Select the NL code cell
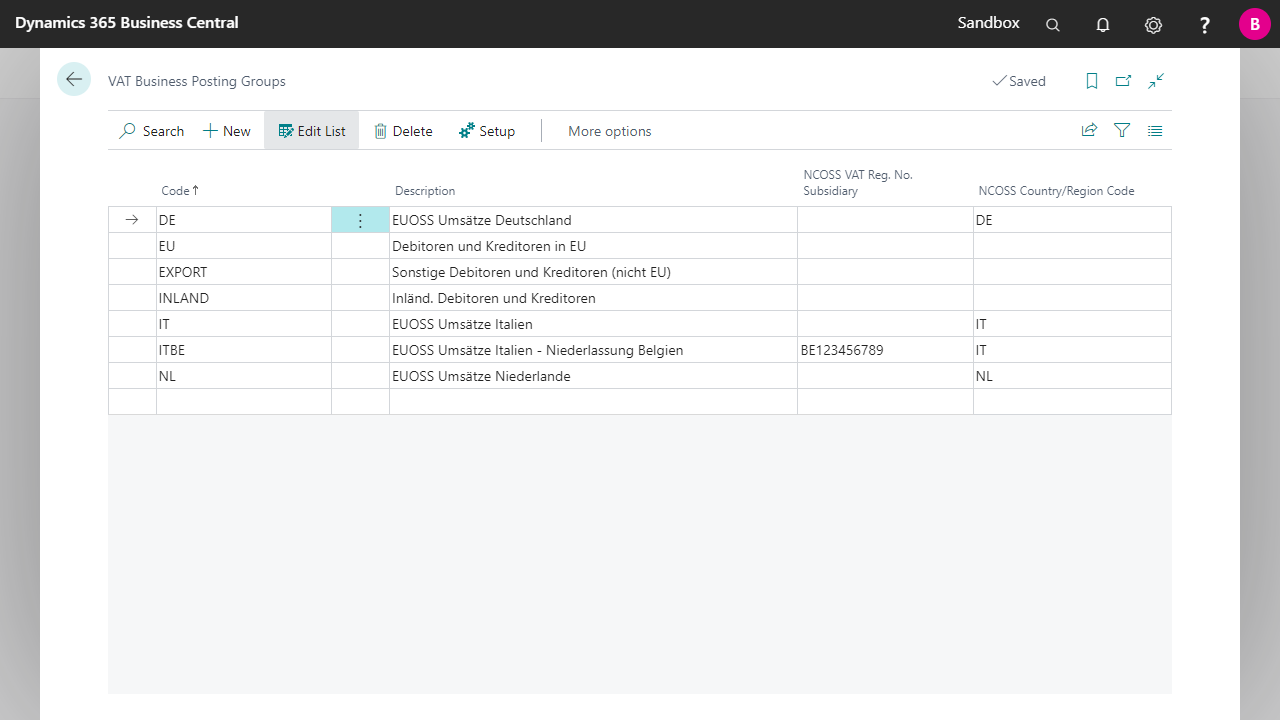Screen dimensions: 1280x720 pos(244,376)
